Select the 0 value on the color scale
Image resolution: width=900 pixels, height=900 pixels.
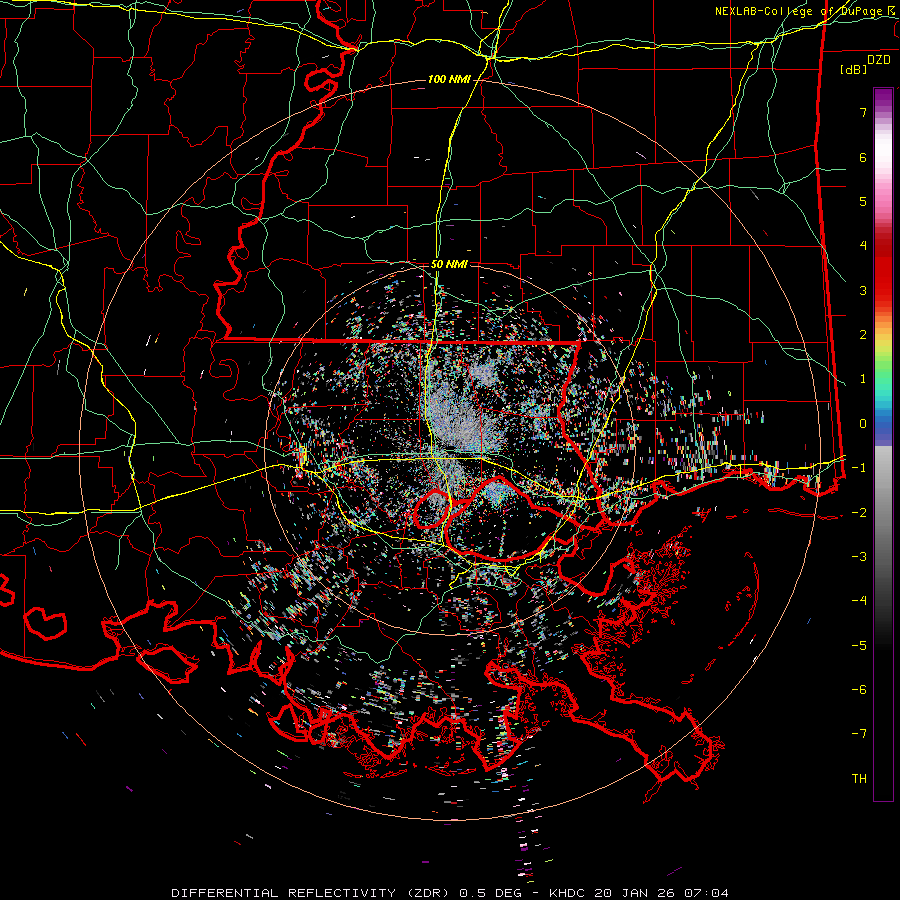point(863,424)
